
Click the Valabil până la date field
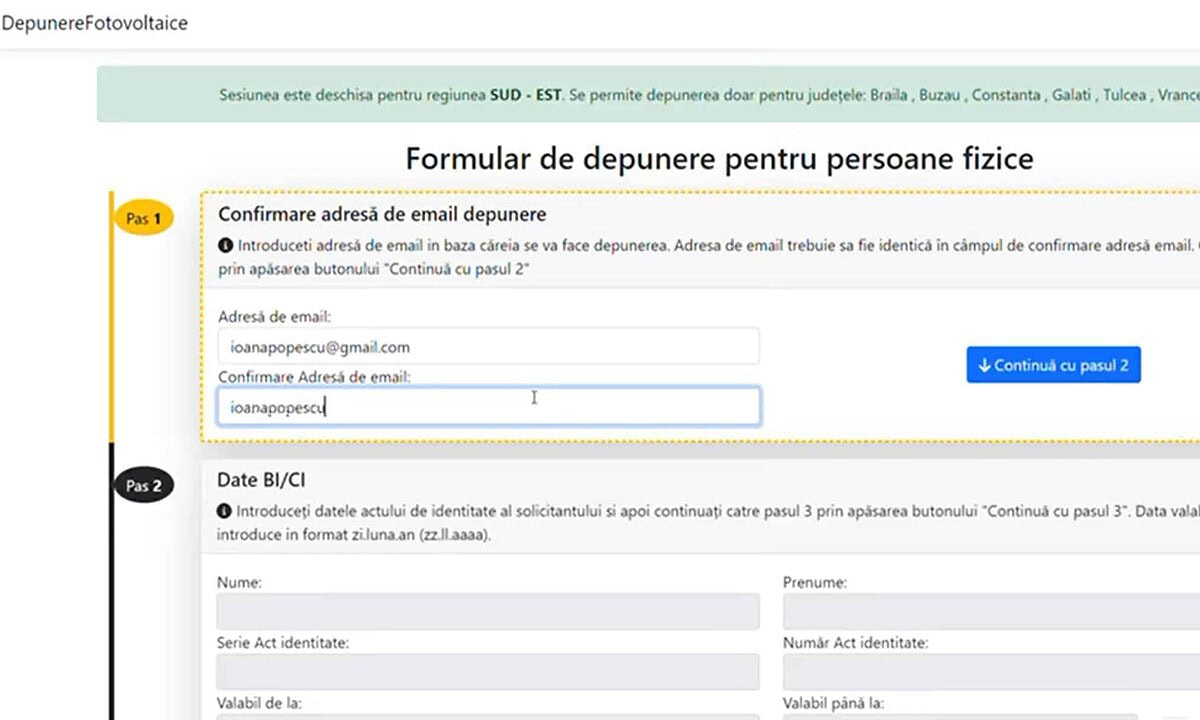pos(960,715)
